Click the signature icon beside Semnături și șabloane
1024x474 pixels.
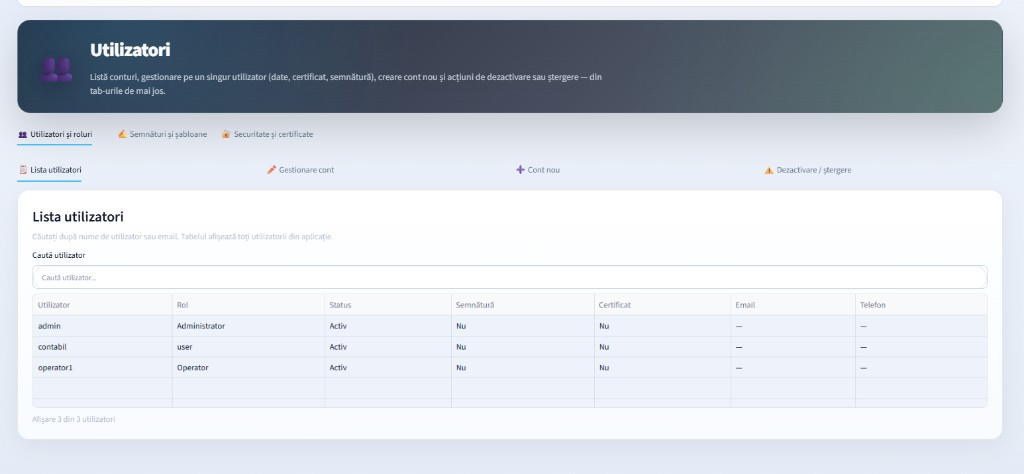coord(122,134)
